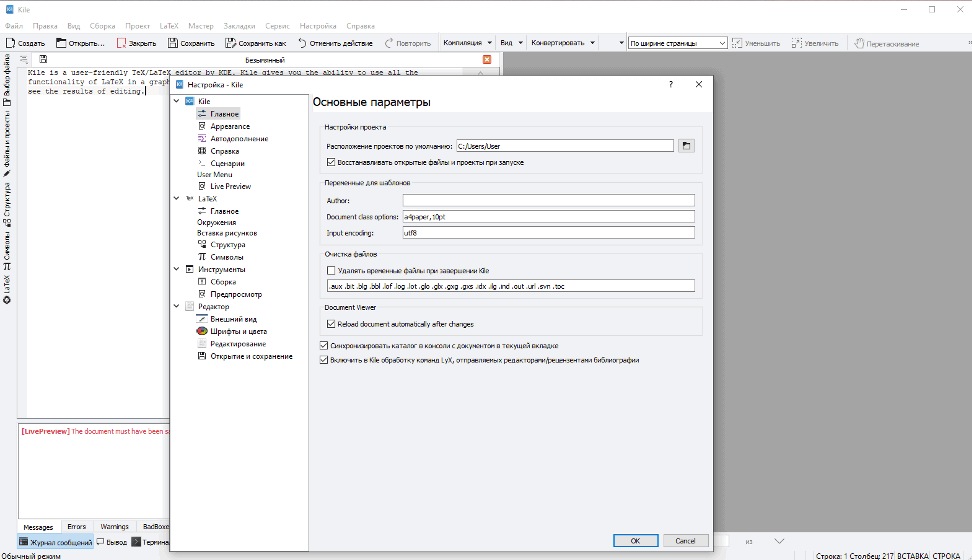Click the Увеличить zoom in icon
972x560 pixels.
click(x=797, y=43)
